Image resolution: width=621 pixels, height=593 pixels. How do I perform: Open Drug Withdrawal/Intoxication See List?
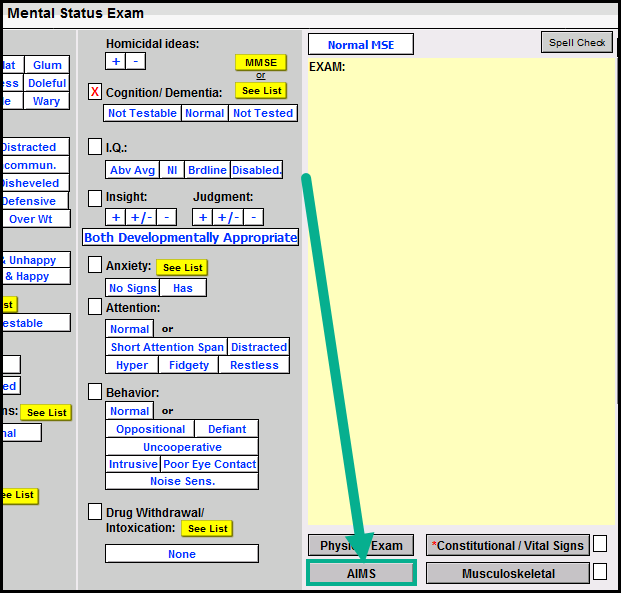pyautogui.click(x=208, y=528)
